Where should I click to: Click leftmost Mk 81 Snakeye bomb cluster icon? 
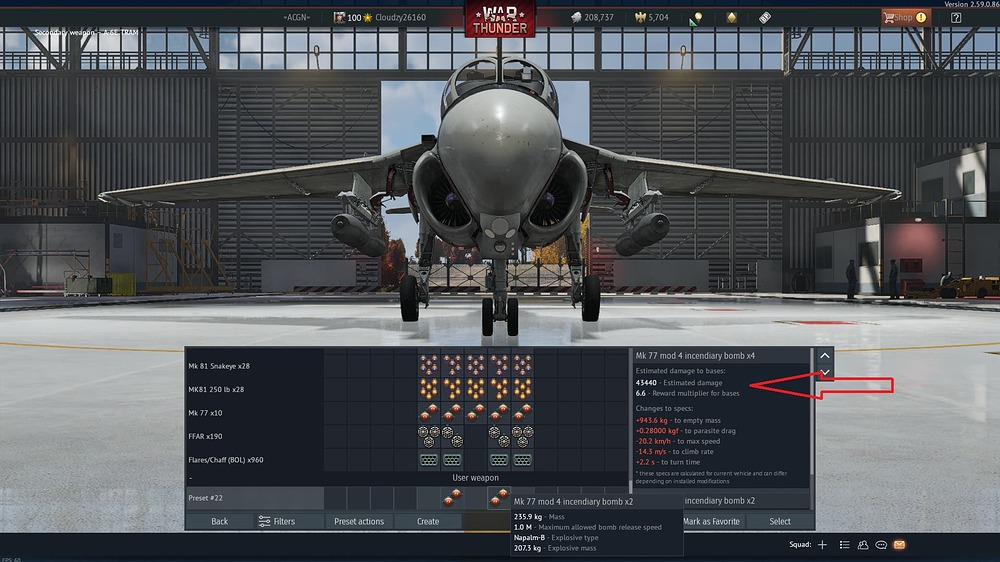[x=429, y=366]
